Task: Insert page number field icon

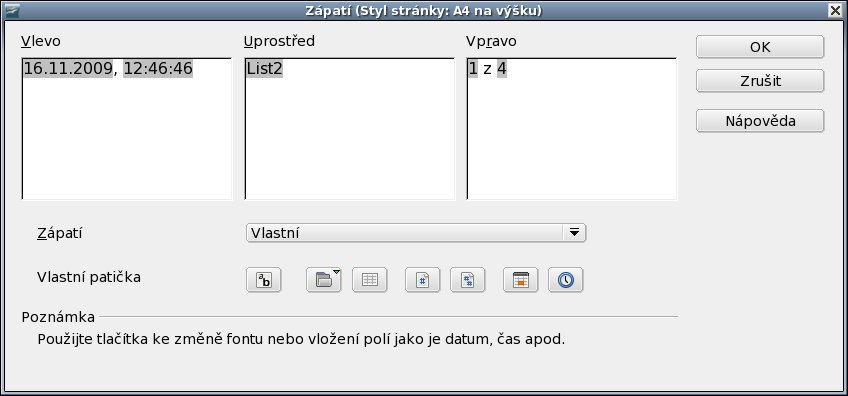Action: point(422,280)
